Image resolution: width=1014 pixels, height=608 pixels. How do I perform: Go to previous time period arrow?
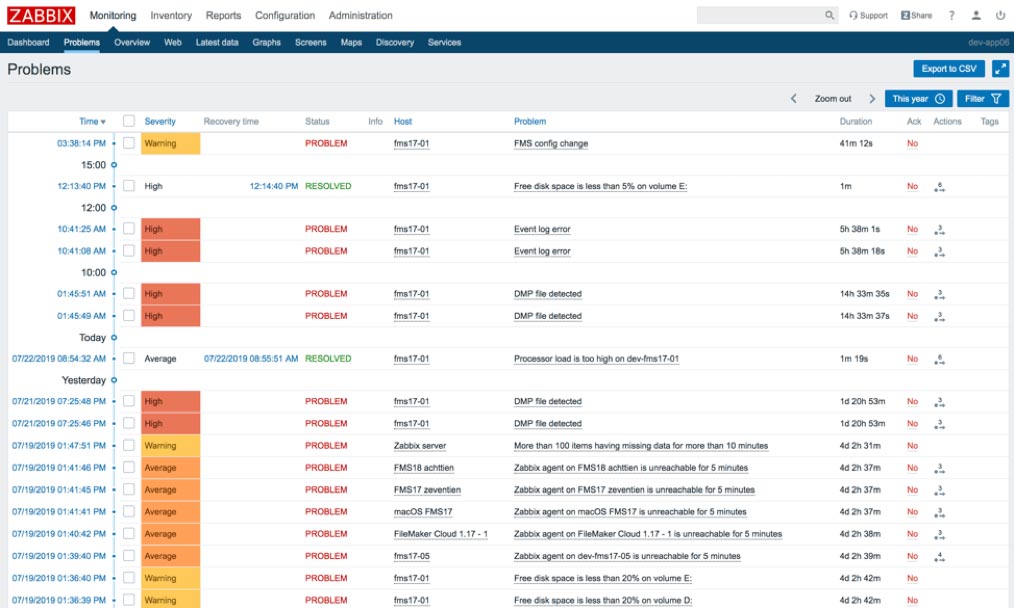point(793,98)
